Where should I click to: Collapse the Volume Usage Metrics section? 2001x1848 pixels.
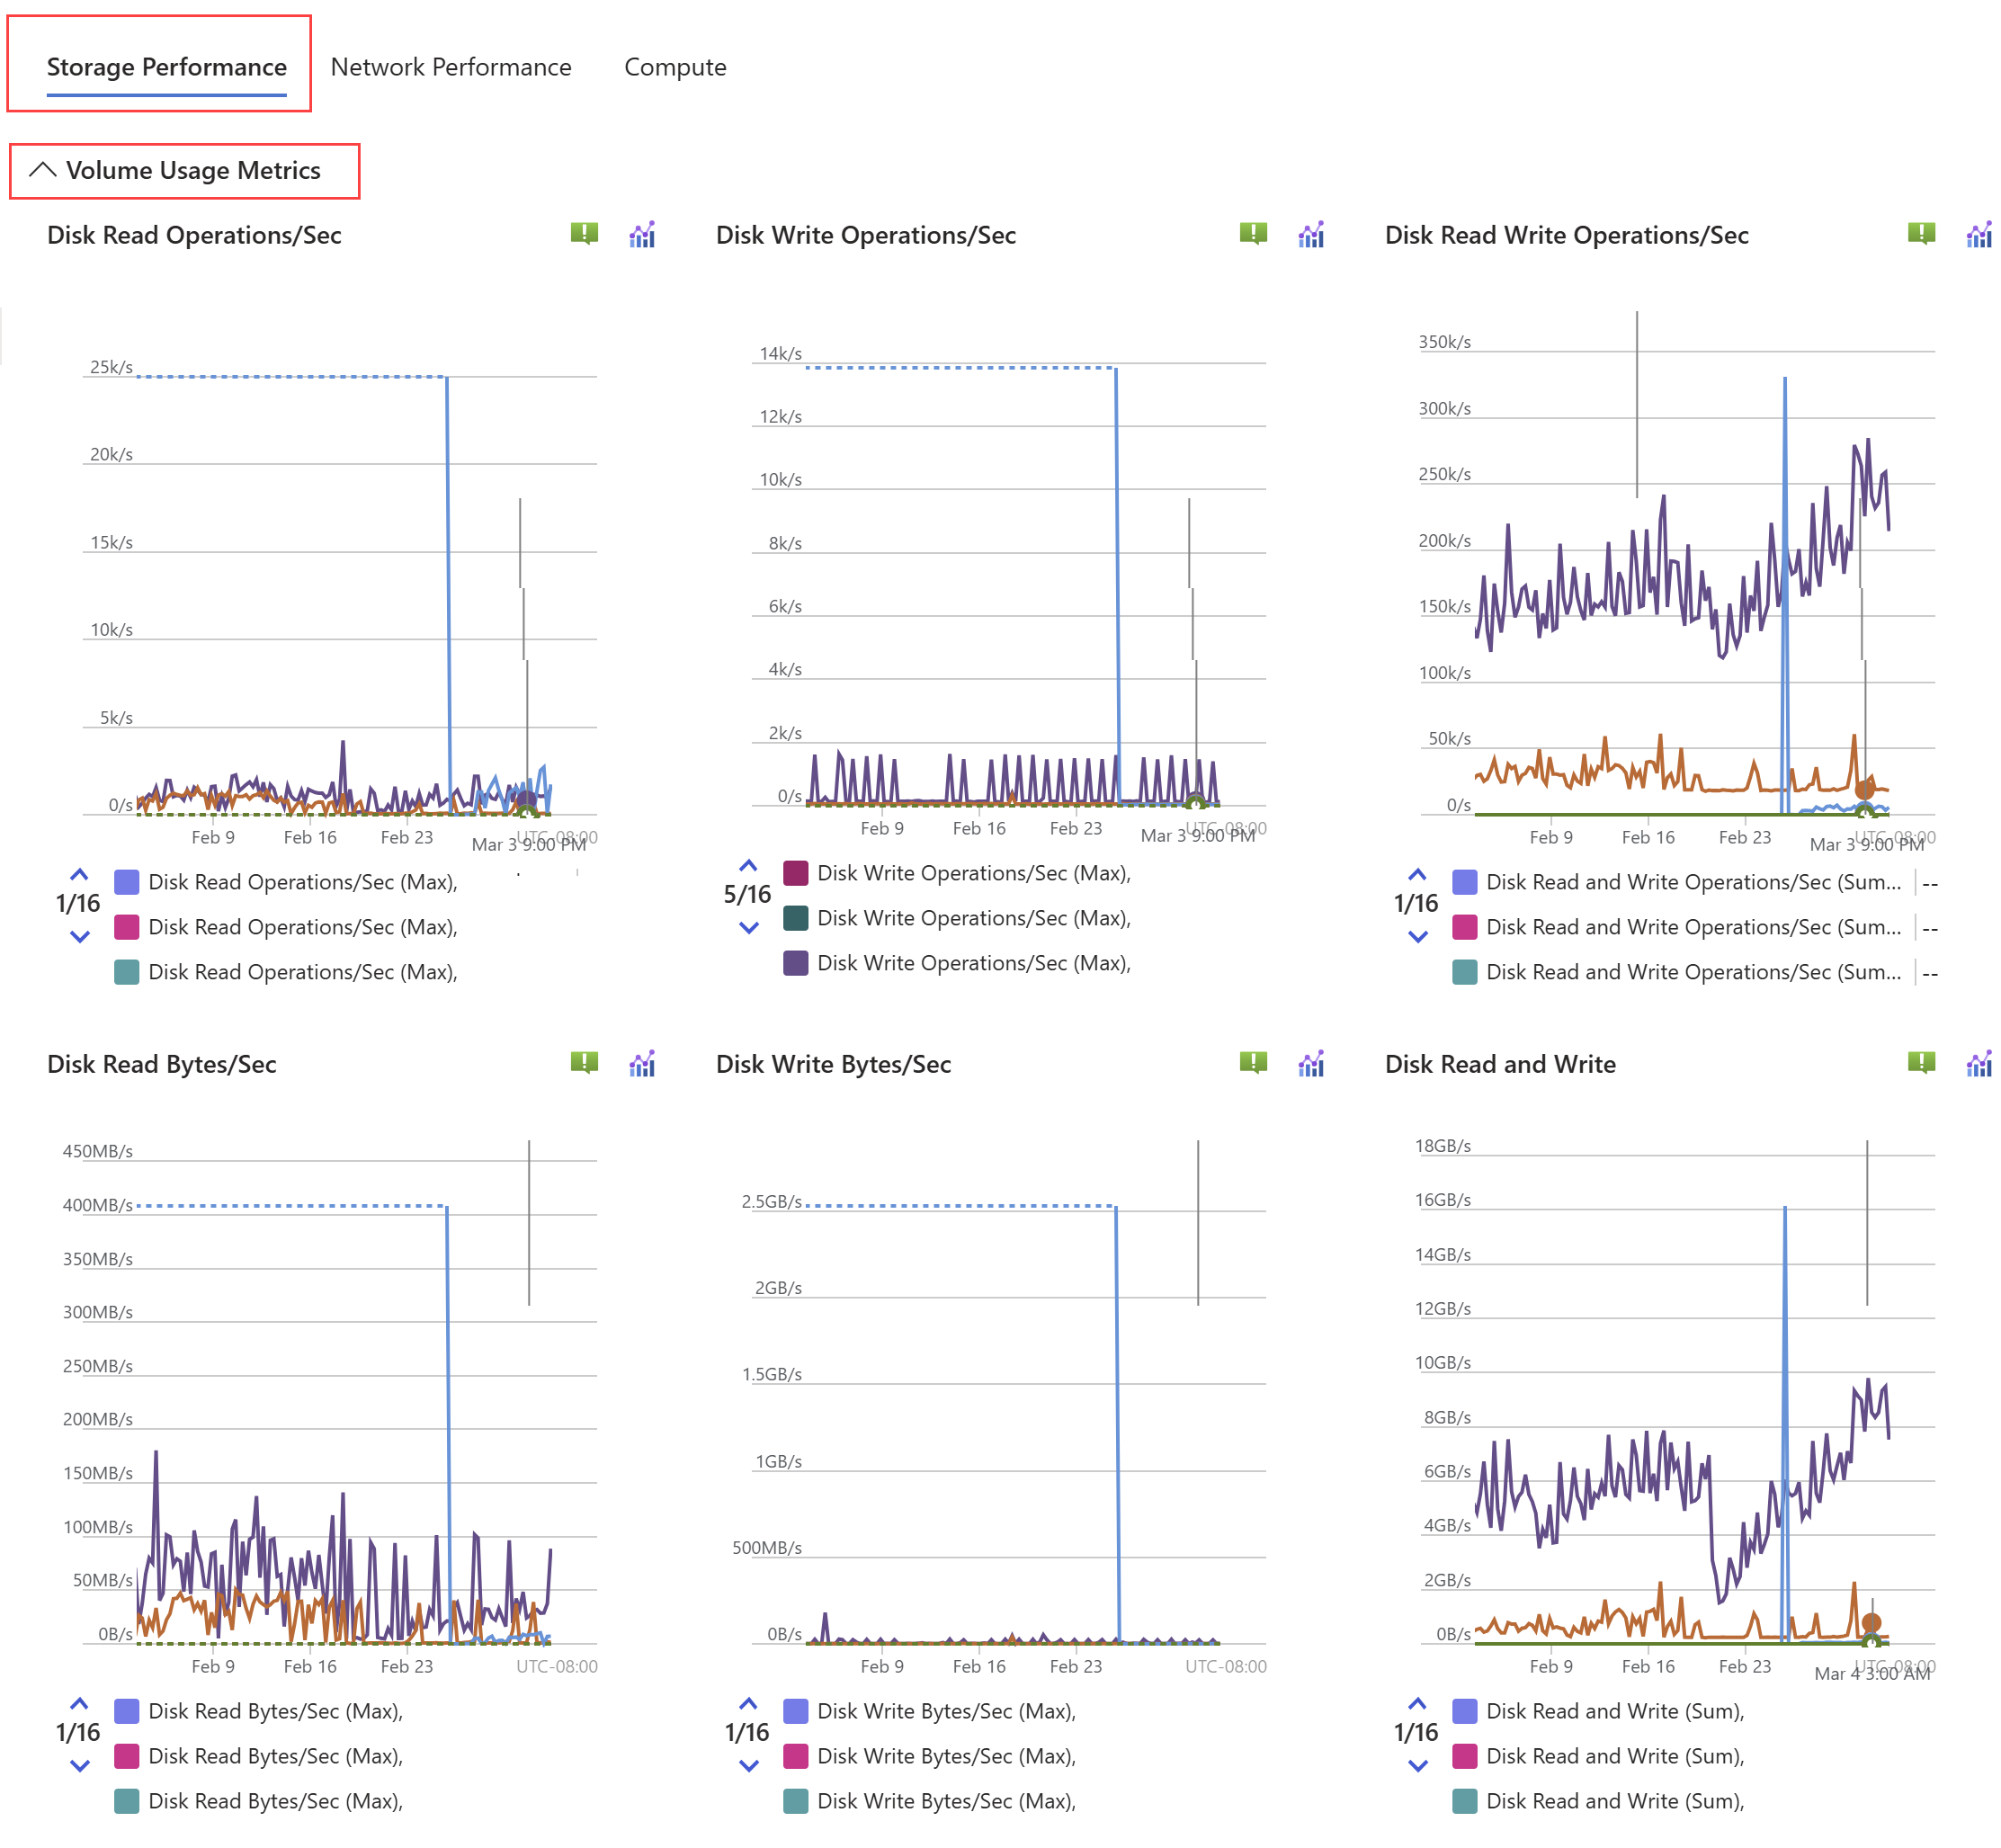coord(43,170)
